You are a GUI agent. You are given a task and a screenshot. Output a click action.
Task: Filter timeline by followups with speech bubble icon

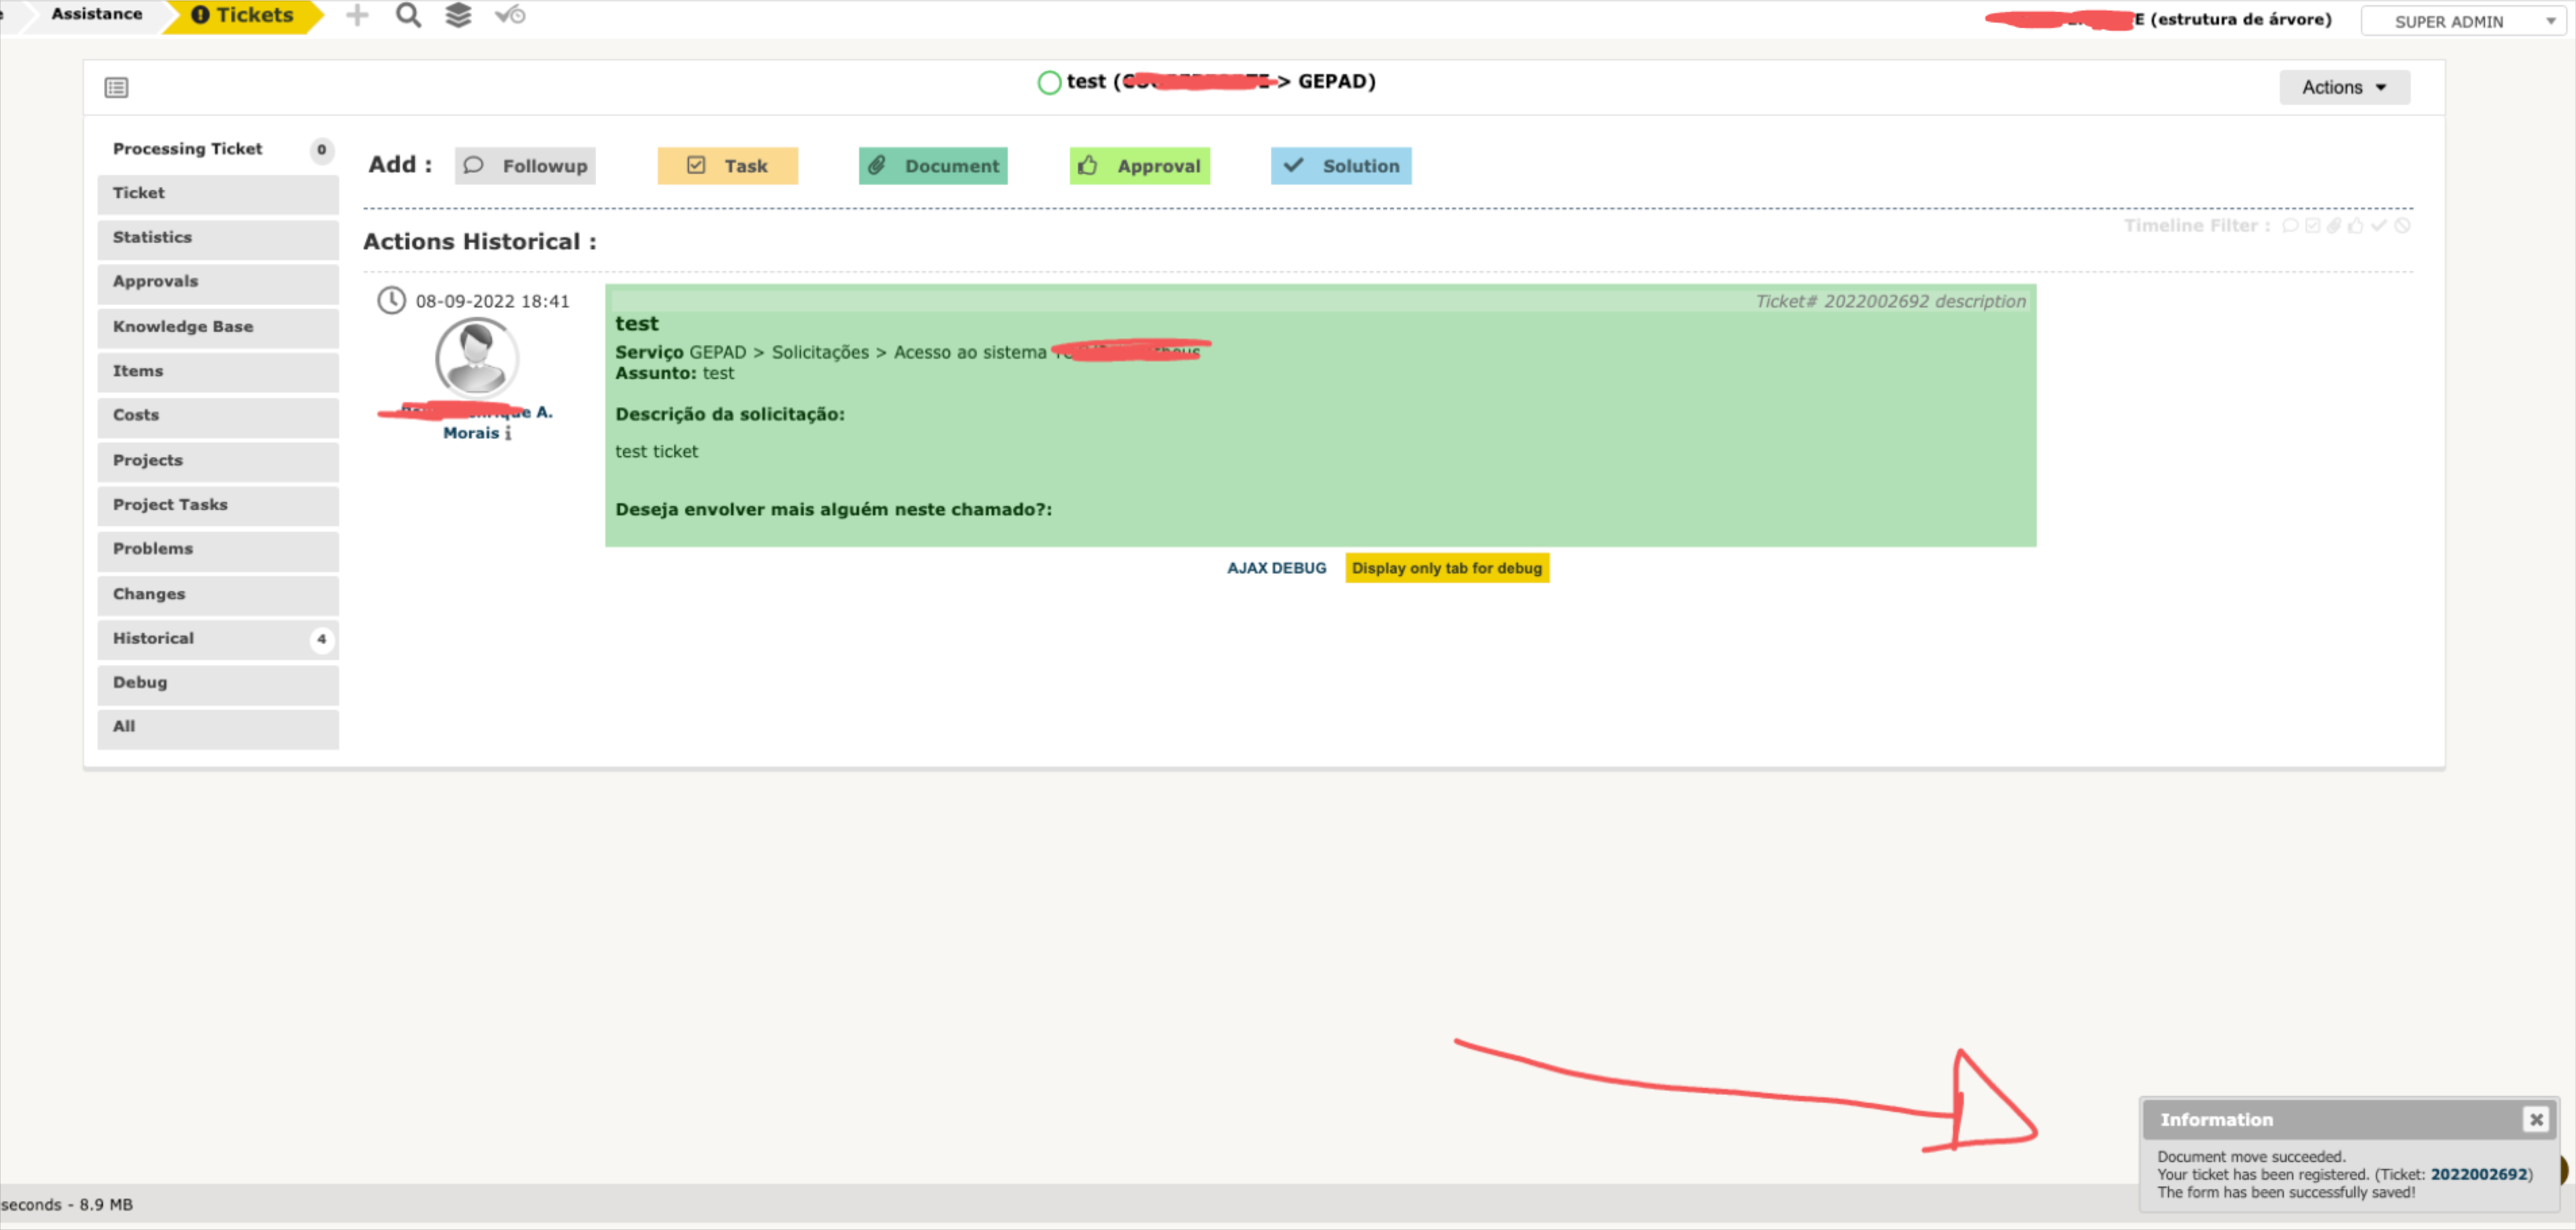pos(2291,226)
